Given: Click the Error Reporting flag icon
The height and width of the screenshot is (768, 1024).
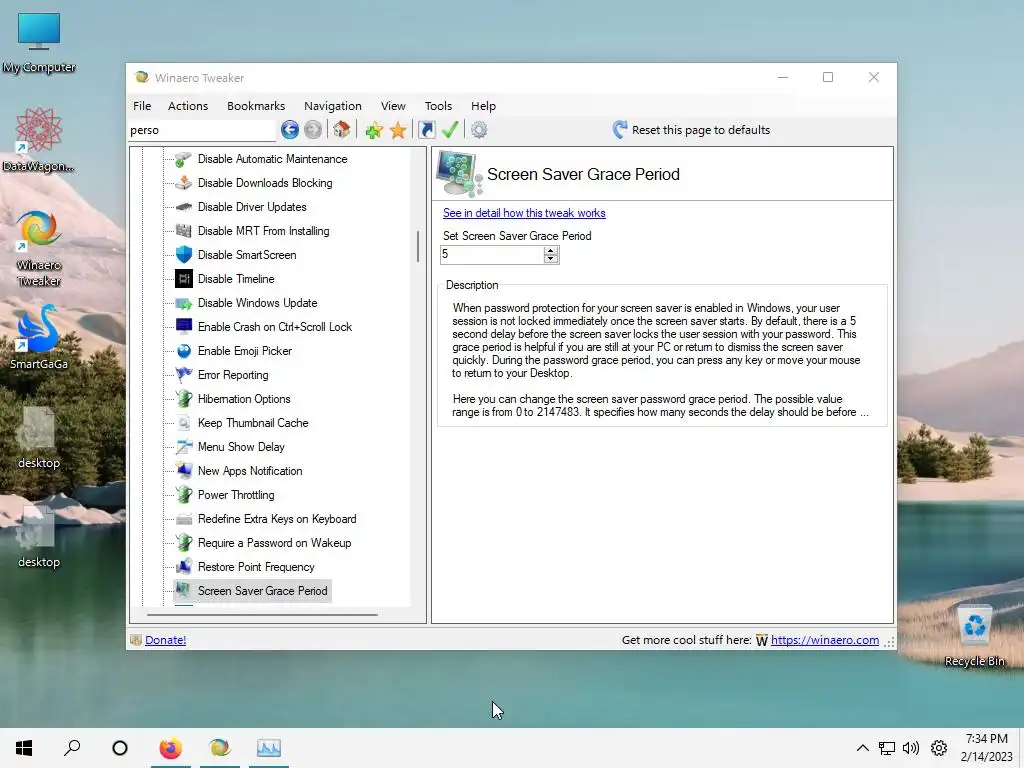Looking at the screenshot, I should click(x=184, y=375).
